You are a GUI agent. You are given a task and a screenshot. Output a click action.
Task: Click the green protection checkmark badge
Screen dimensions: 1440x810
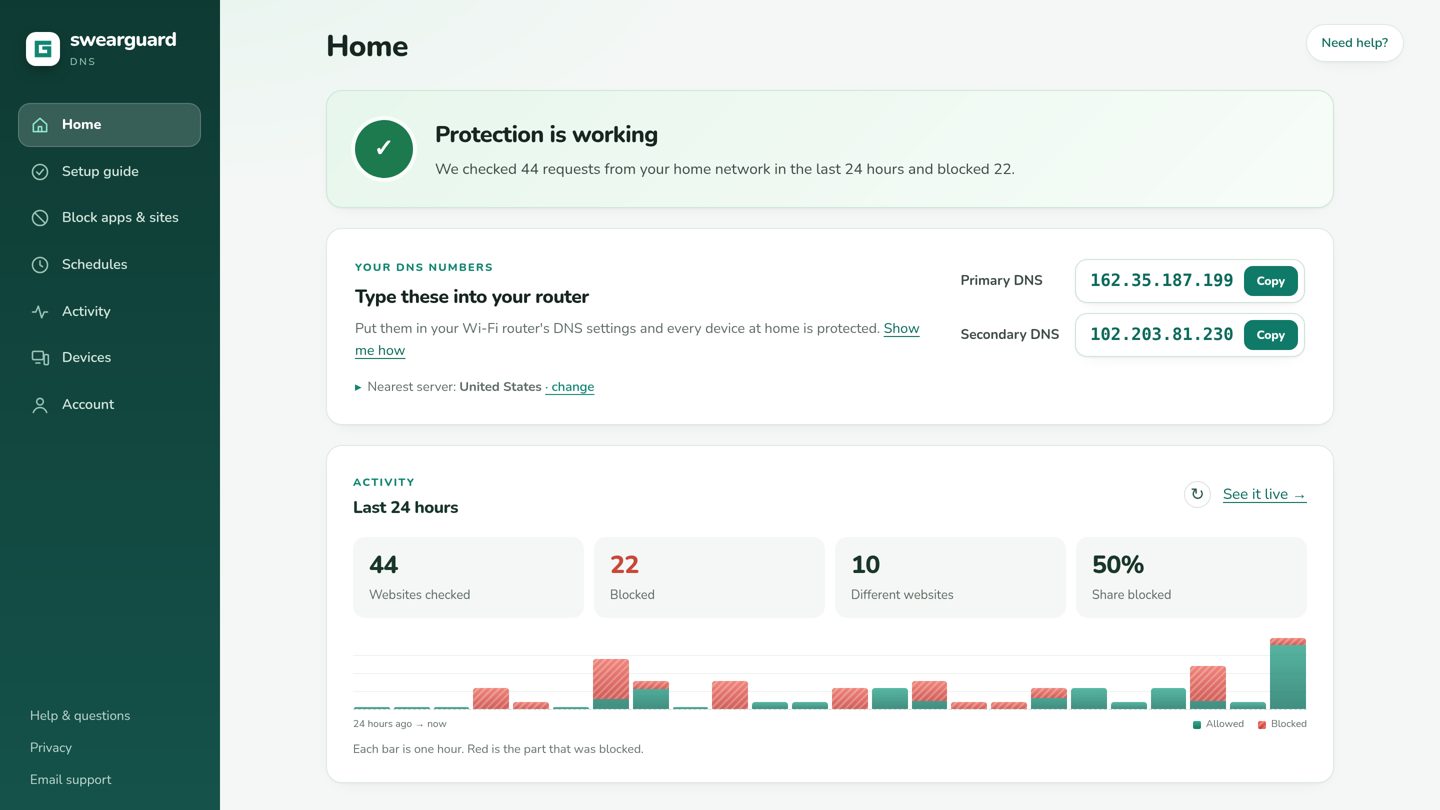(384, 149)
